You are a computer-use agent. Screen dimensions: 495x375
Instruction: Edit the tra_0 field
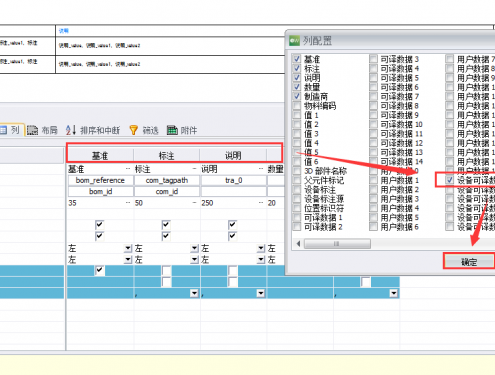(233, 180)
